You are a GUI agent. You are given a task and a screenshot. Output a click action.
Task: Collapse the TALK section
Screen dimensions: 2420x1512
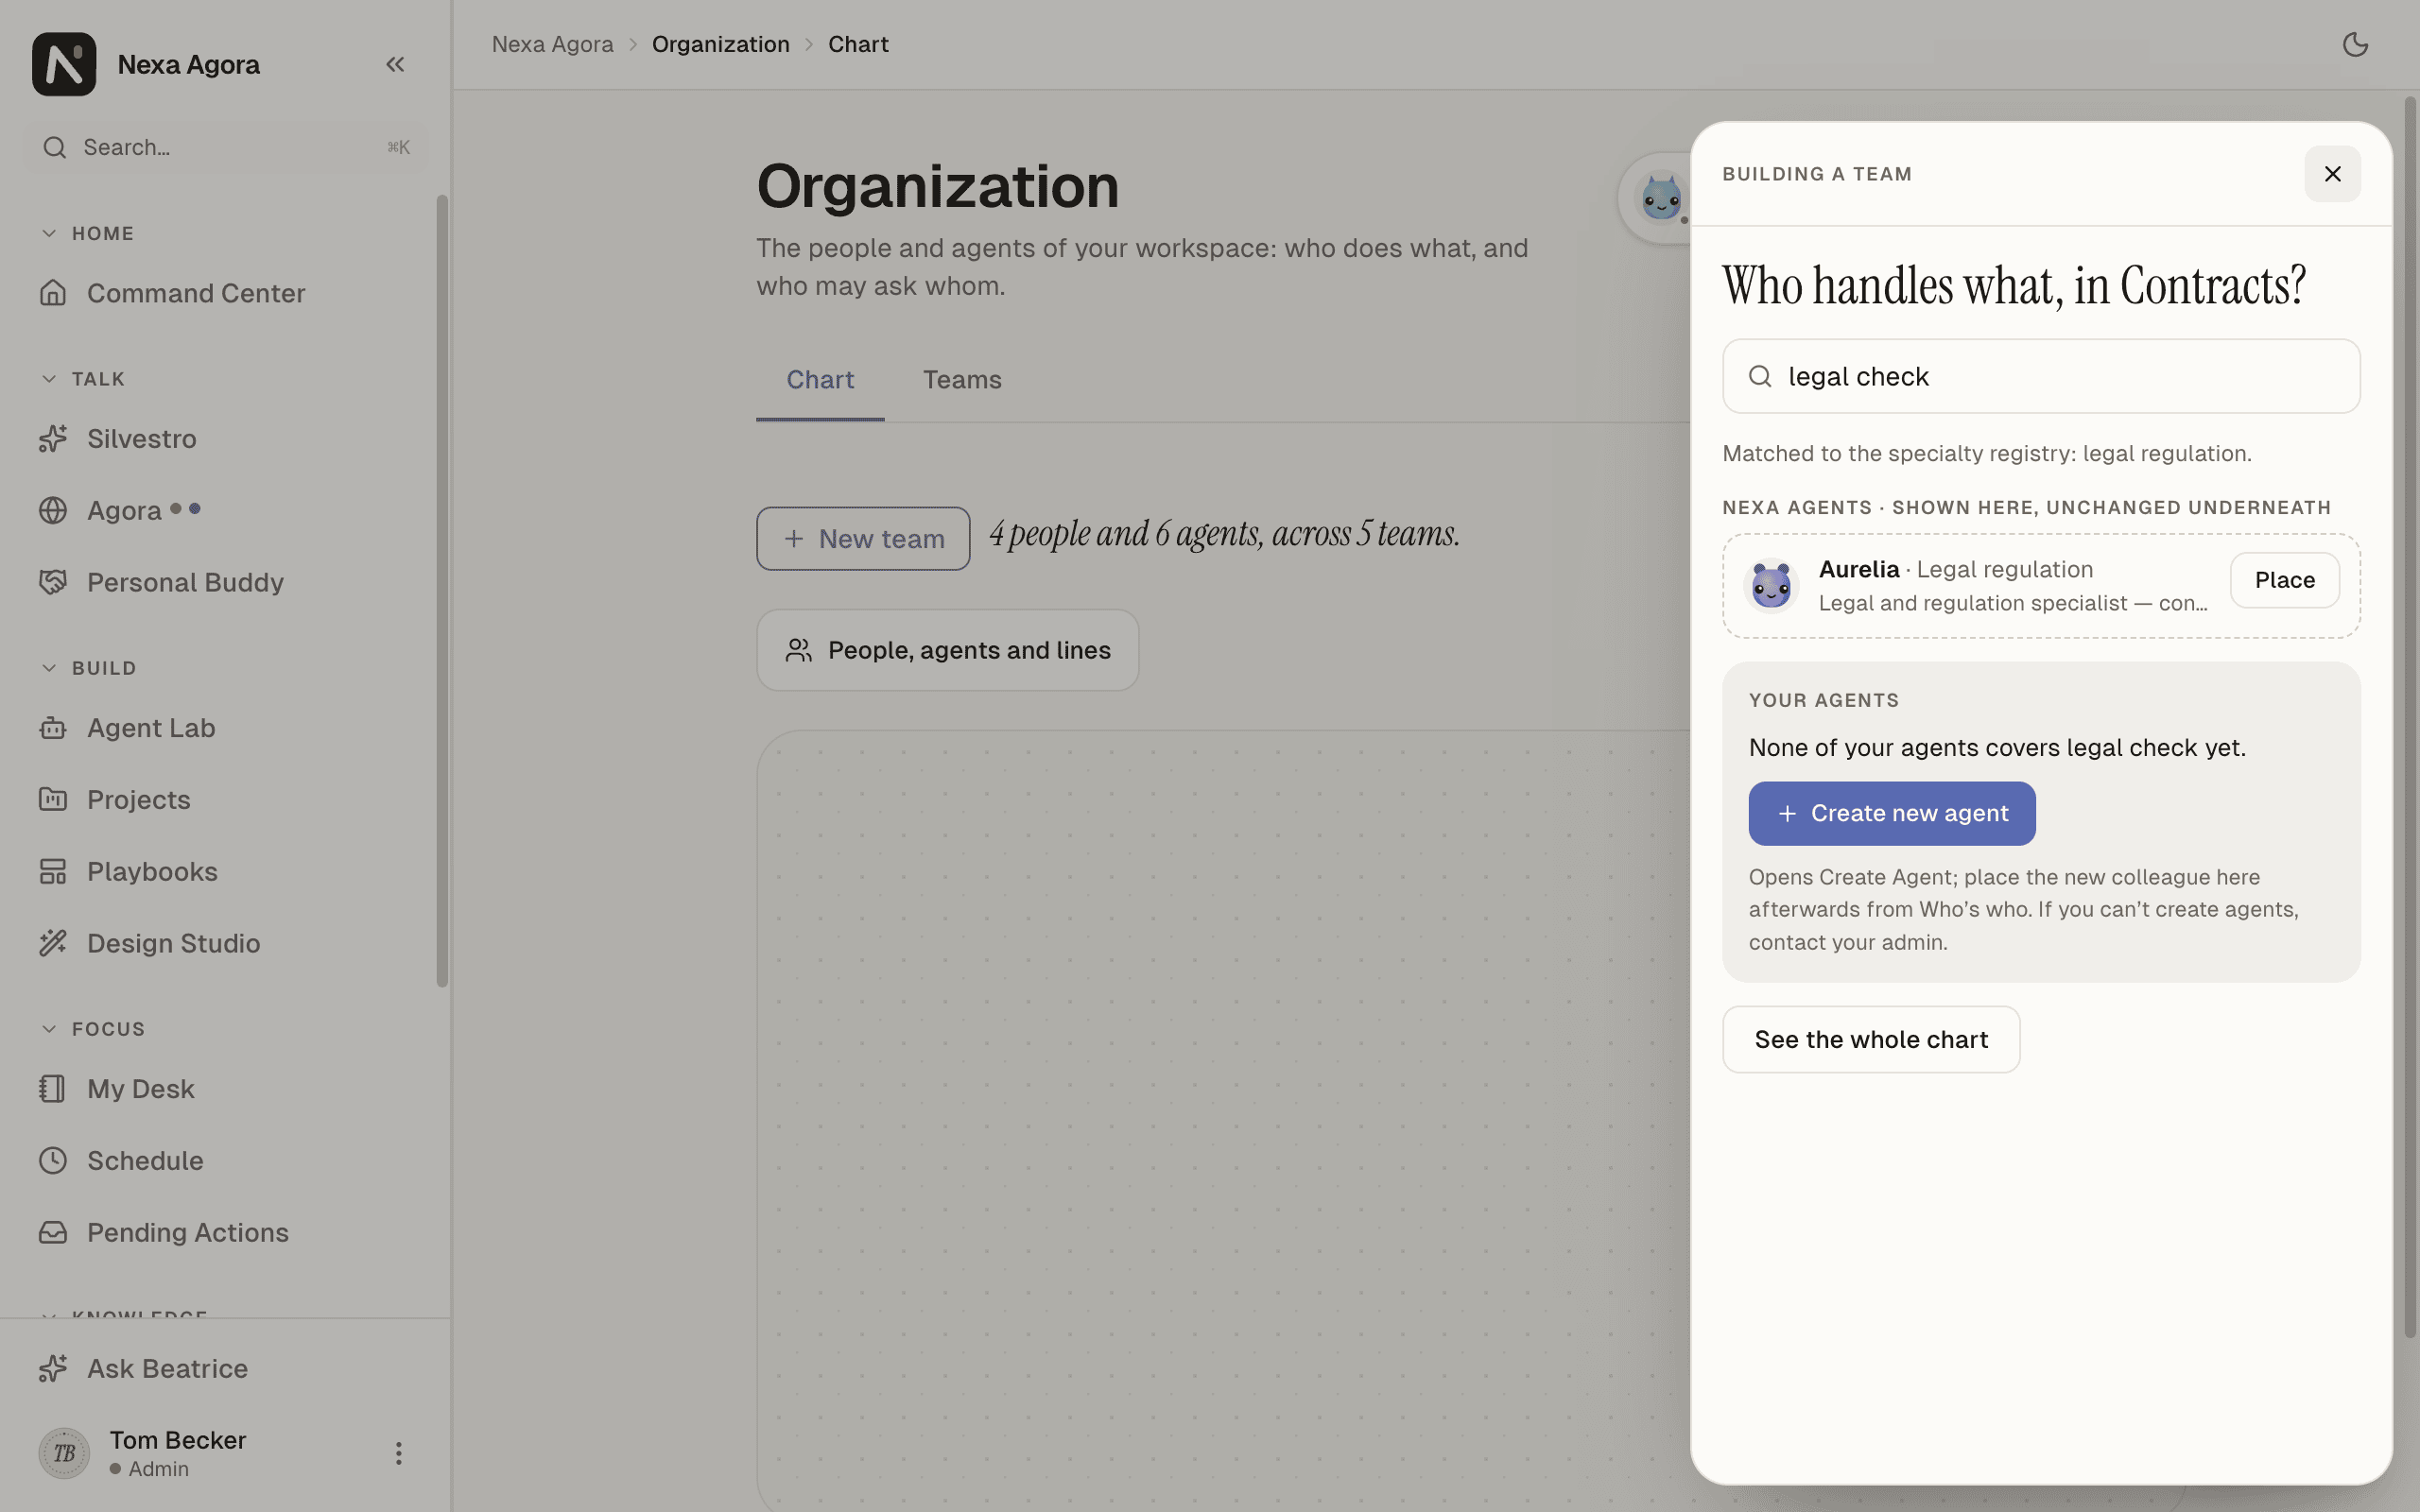pyautogui.click(x=84, y=379)
